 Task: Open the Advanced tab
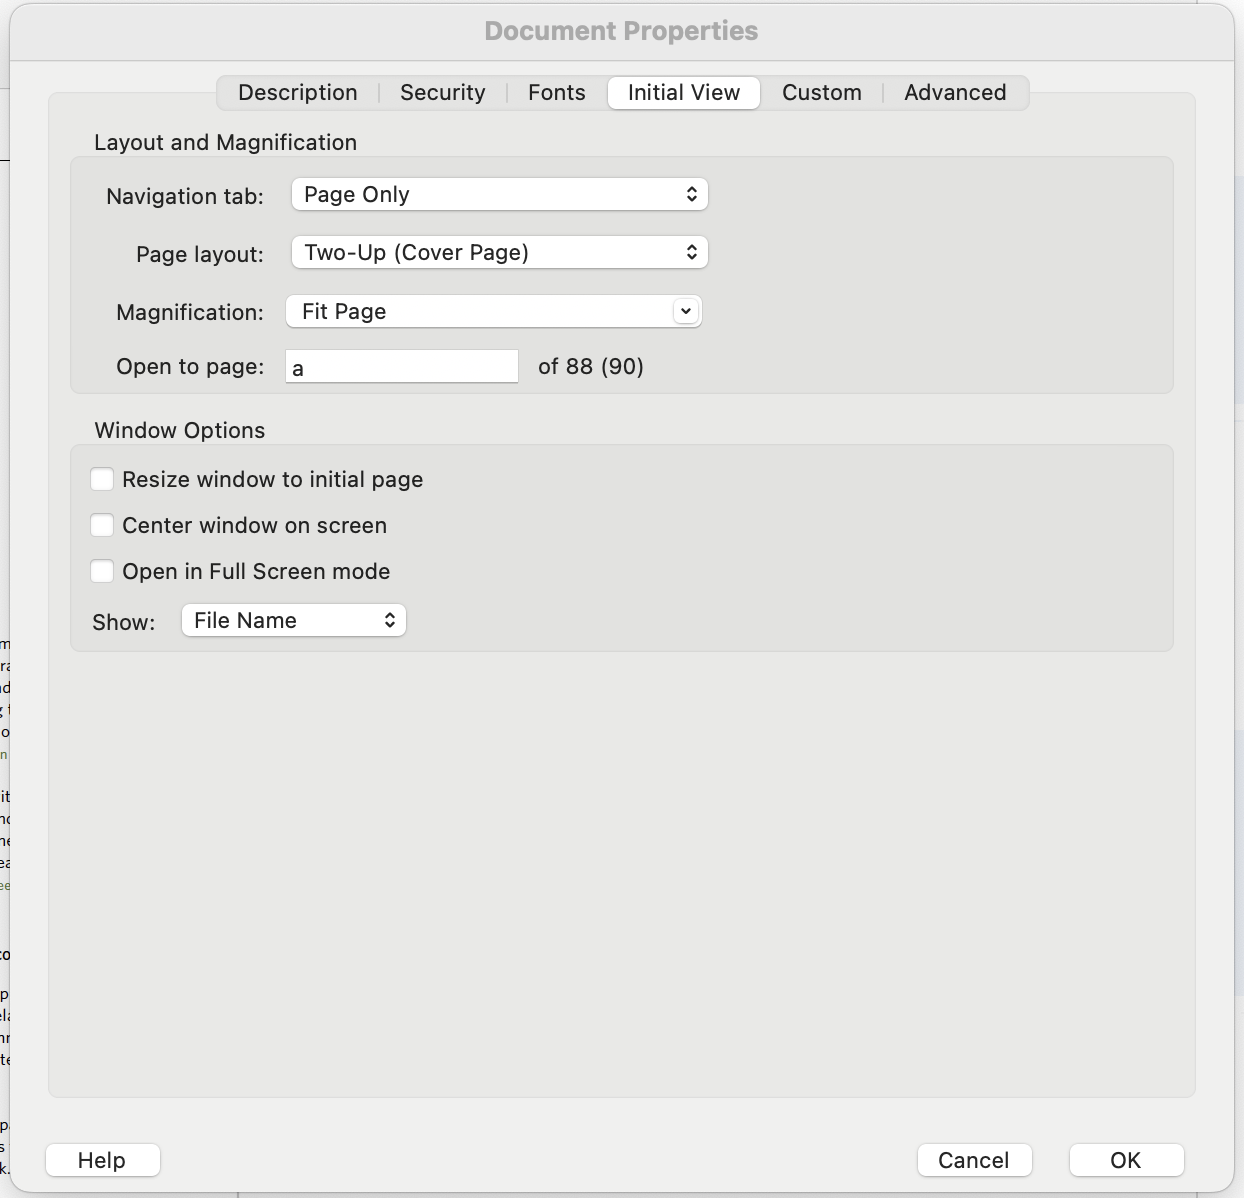pyautogui.click(x=955, y=93)
